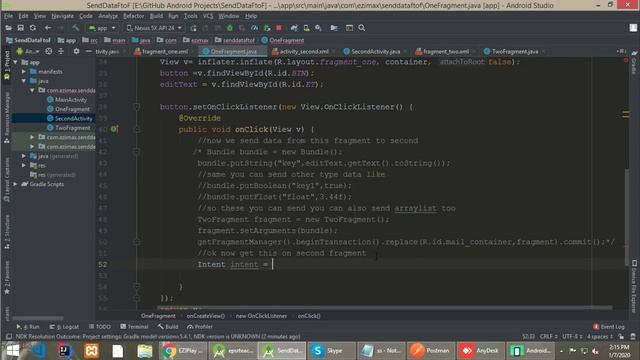Click the onCreateView() breadcrumb at editor bottom
Screen dimensions: 640x360
click(x=206, y=316)
